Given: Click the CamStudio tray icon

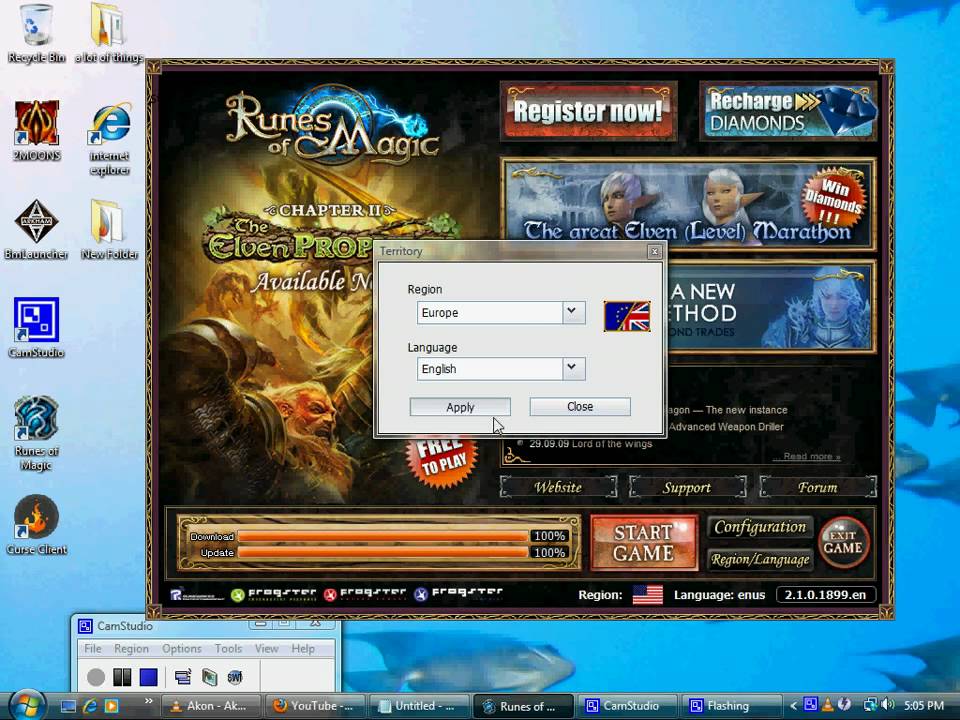Looking at the screenshot, I should (x=811, y=705).
